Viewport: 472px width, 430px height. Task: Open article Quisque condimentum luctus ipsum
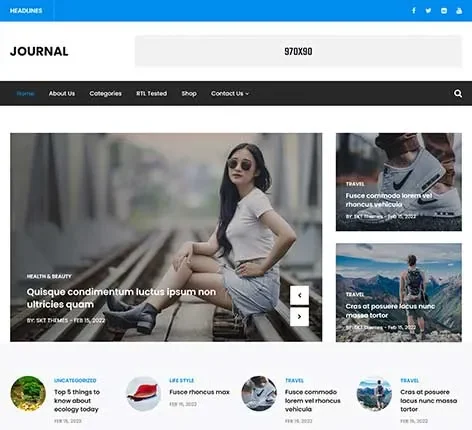pyautogui.click(x=121, y=298)
